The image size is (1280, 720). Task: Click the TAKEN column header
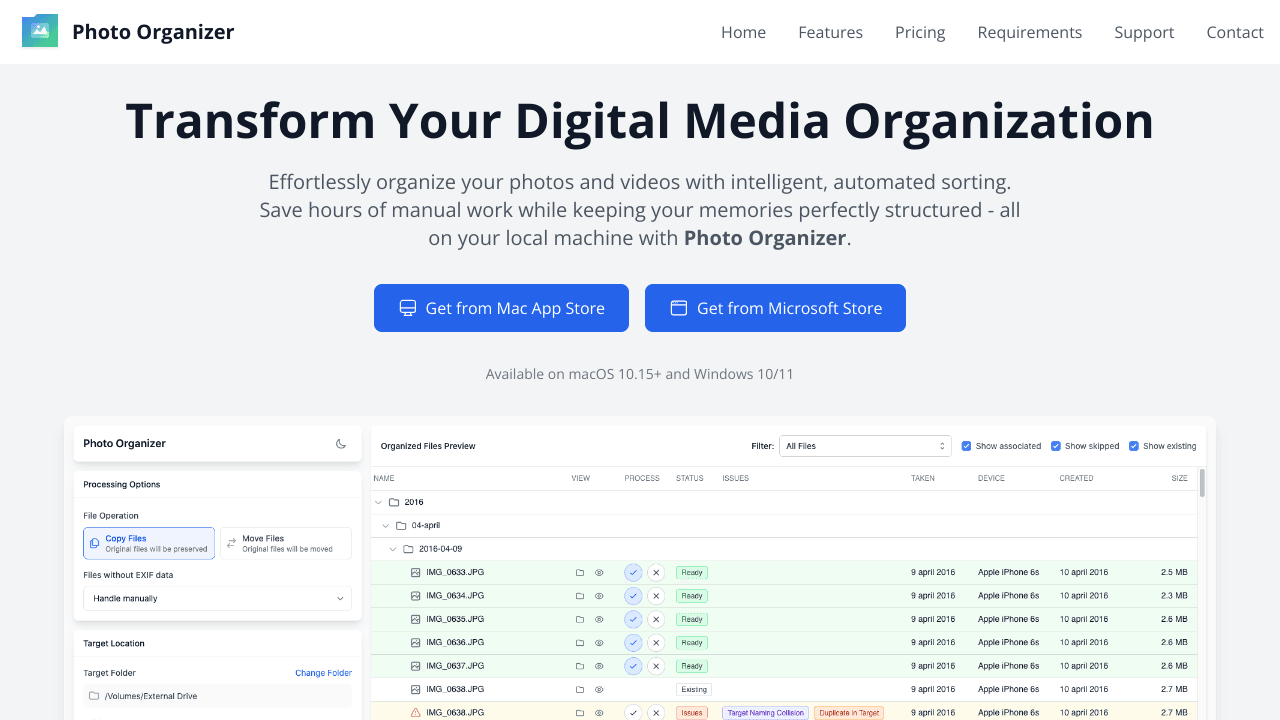coord(923,478)
